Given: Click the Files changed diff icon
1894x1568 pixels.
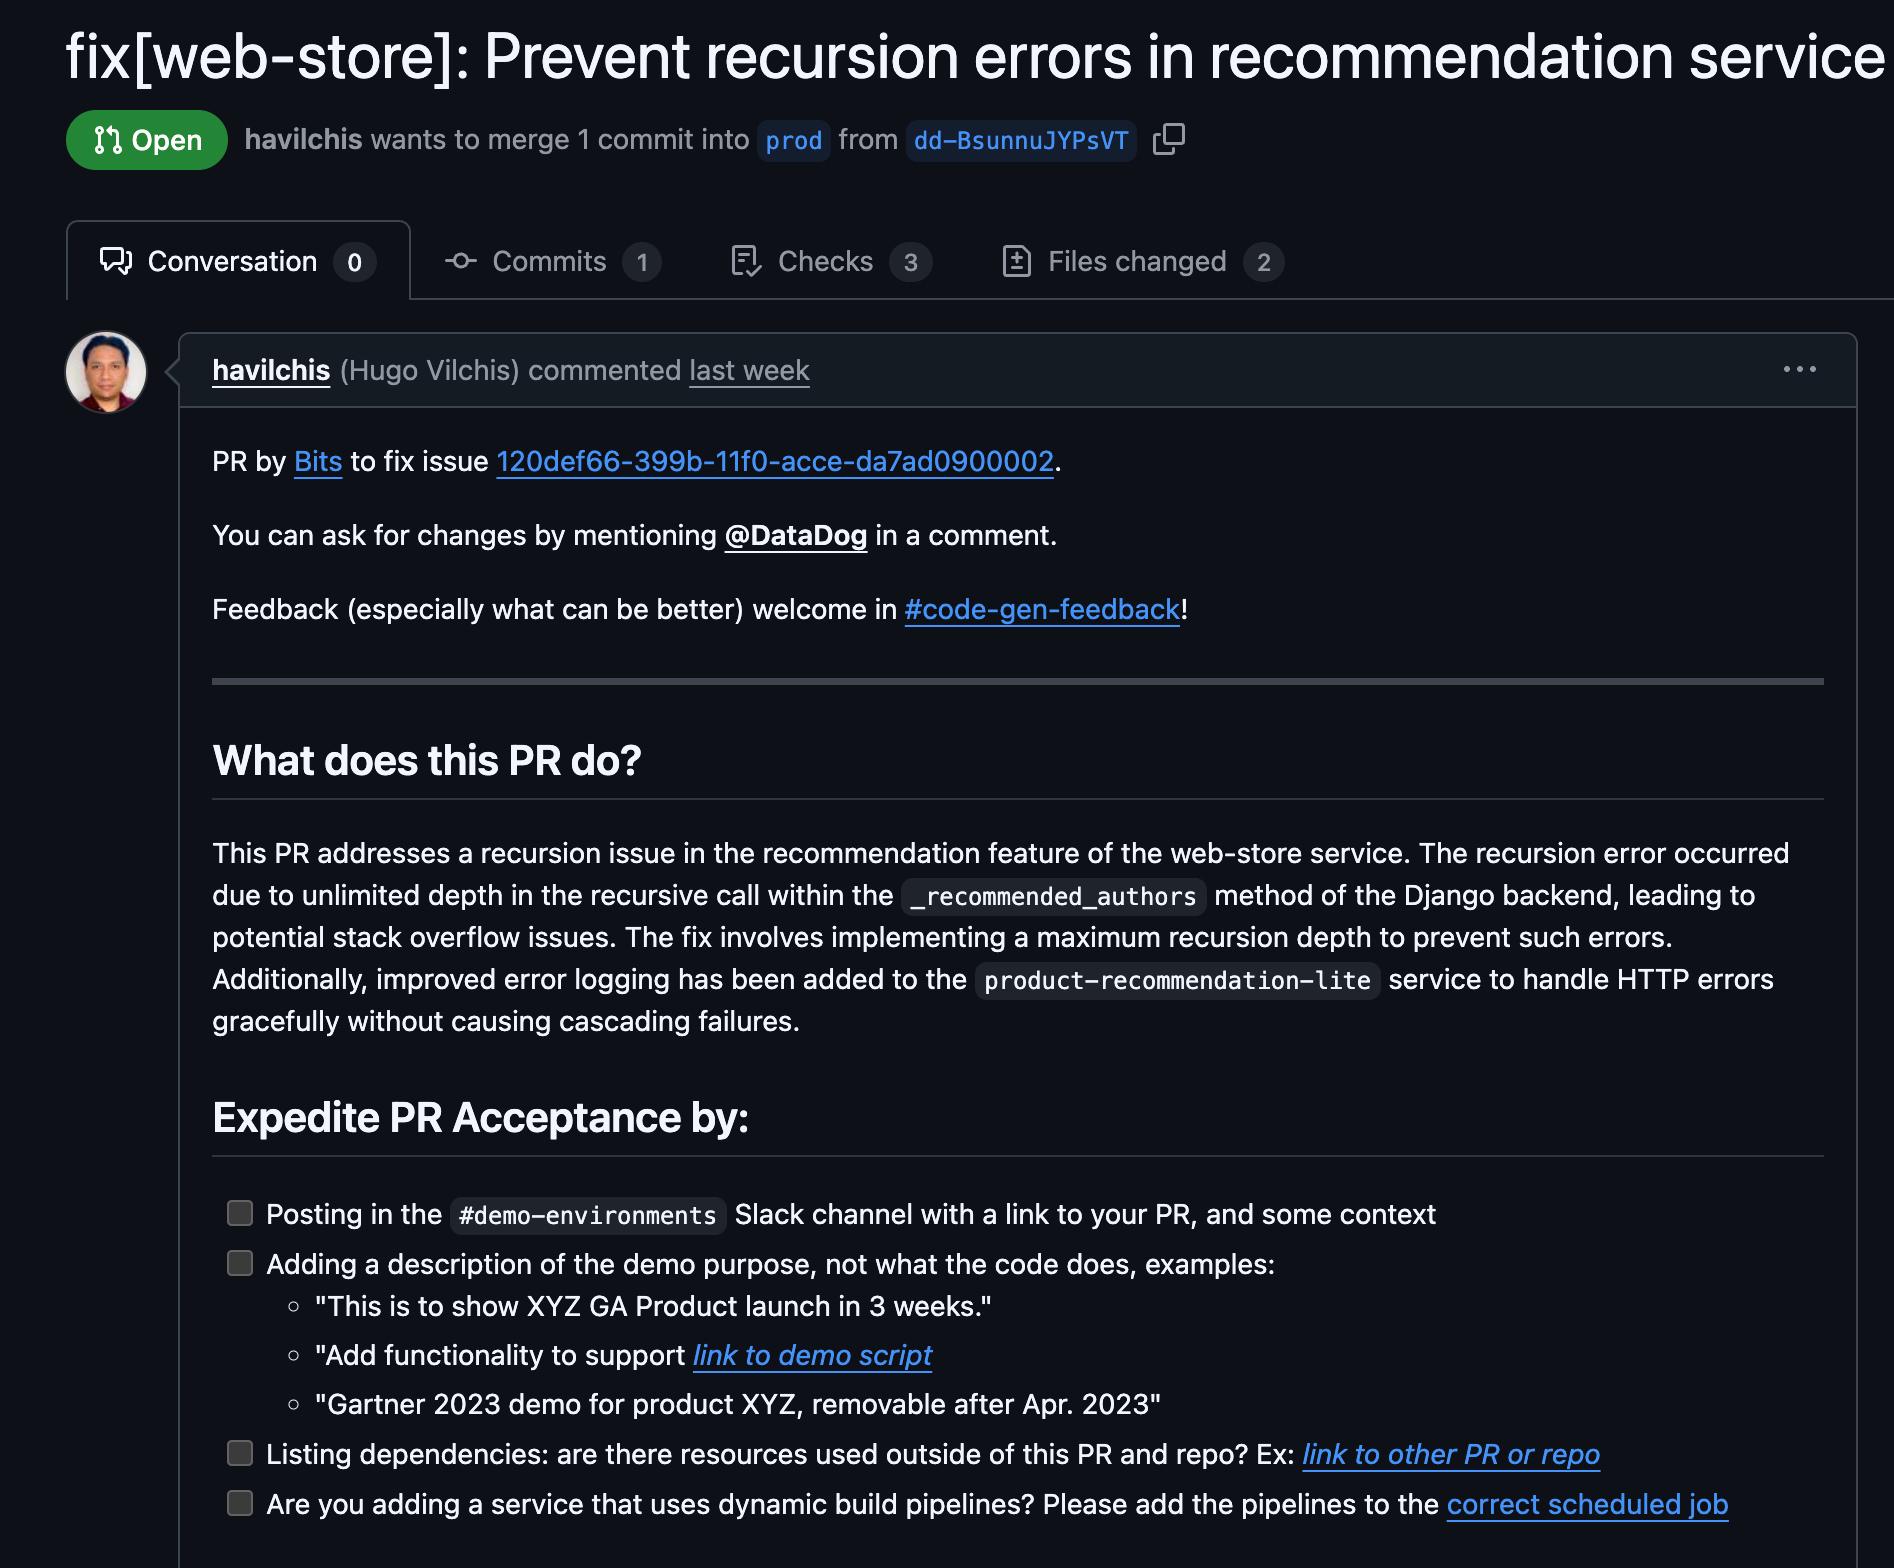Looking at the screenshot, I should pyautogui.click(x=1016, y=261).
